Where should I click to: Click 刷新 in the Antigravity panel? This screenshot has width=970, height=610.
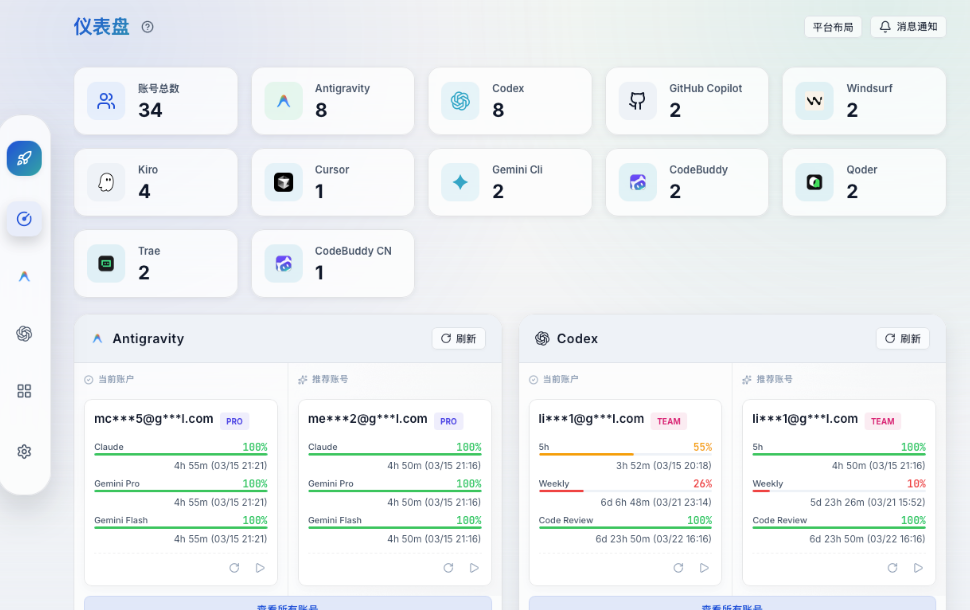pos(458,338)
